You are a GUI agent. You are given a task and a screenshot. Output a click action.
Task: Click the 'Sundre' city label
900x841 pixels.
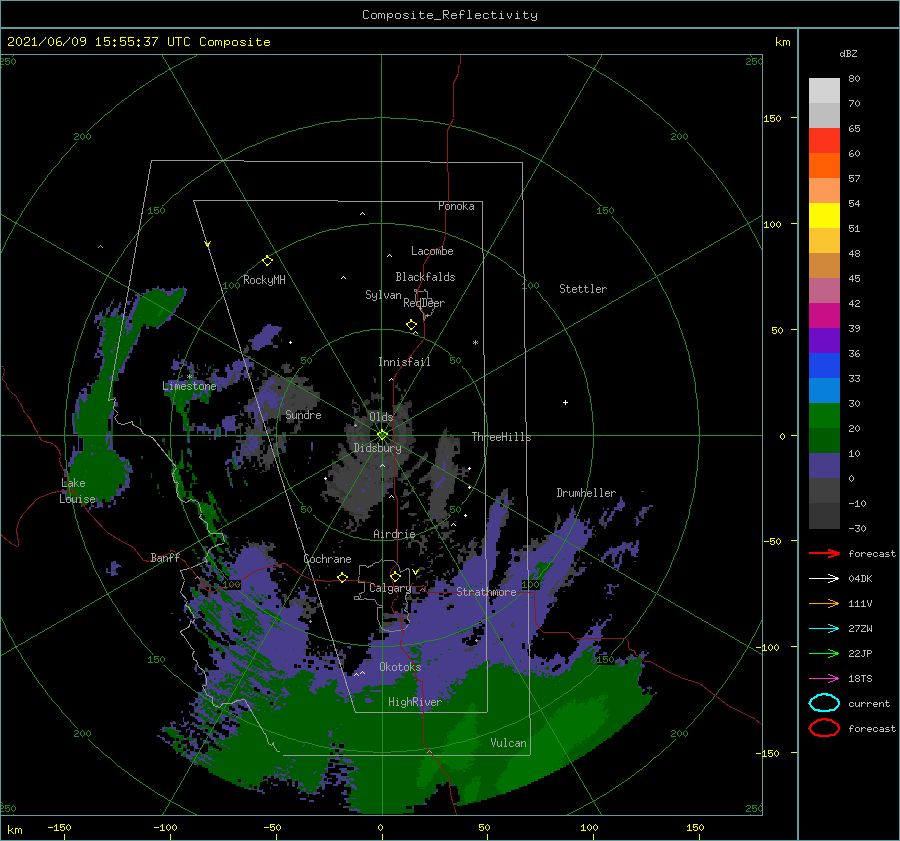click(303, 415)
